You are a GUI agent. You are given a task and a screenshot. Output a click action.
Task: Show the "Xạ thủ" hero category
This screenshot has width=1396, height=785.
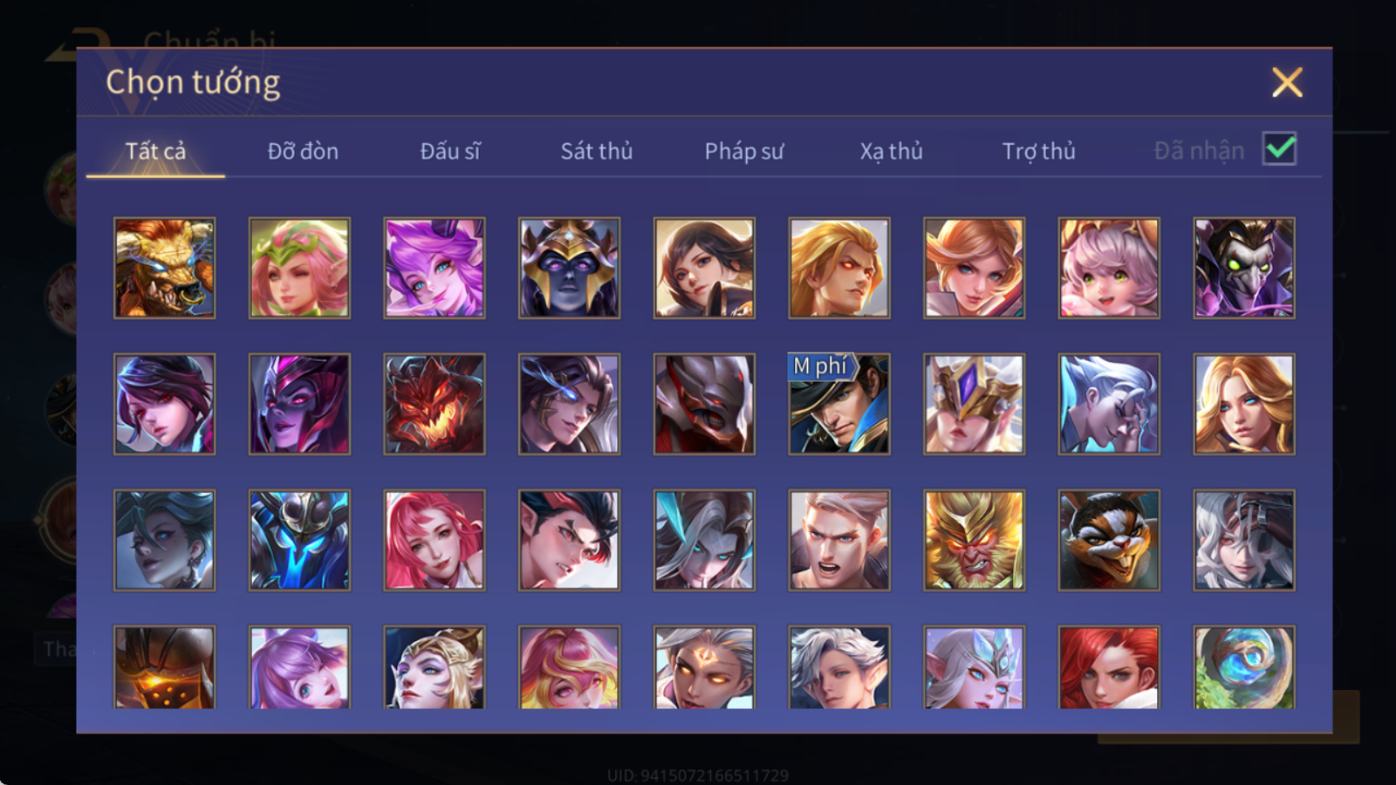(891, 151)
